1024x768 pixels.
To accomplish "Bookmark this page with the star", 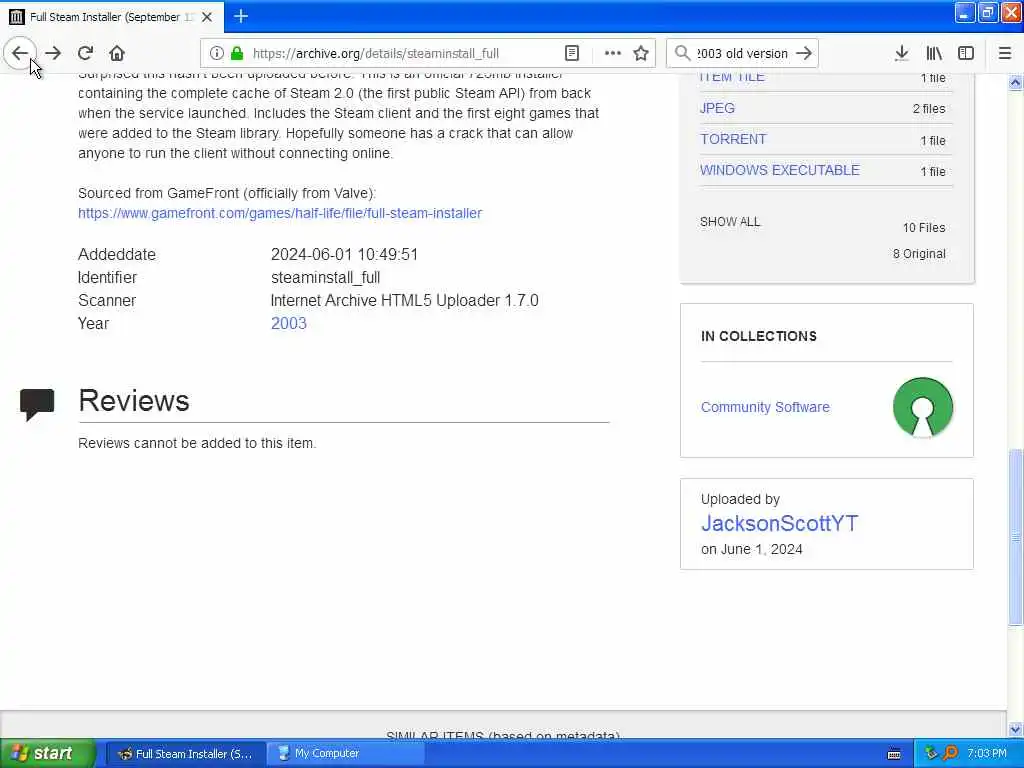I will click(x=641, y=53).
